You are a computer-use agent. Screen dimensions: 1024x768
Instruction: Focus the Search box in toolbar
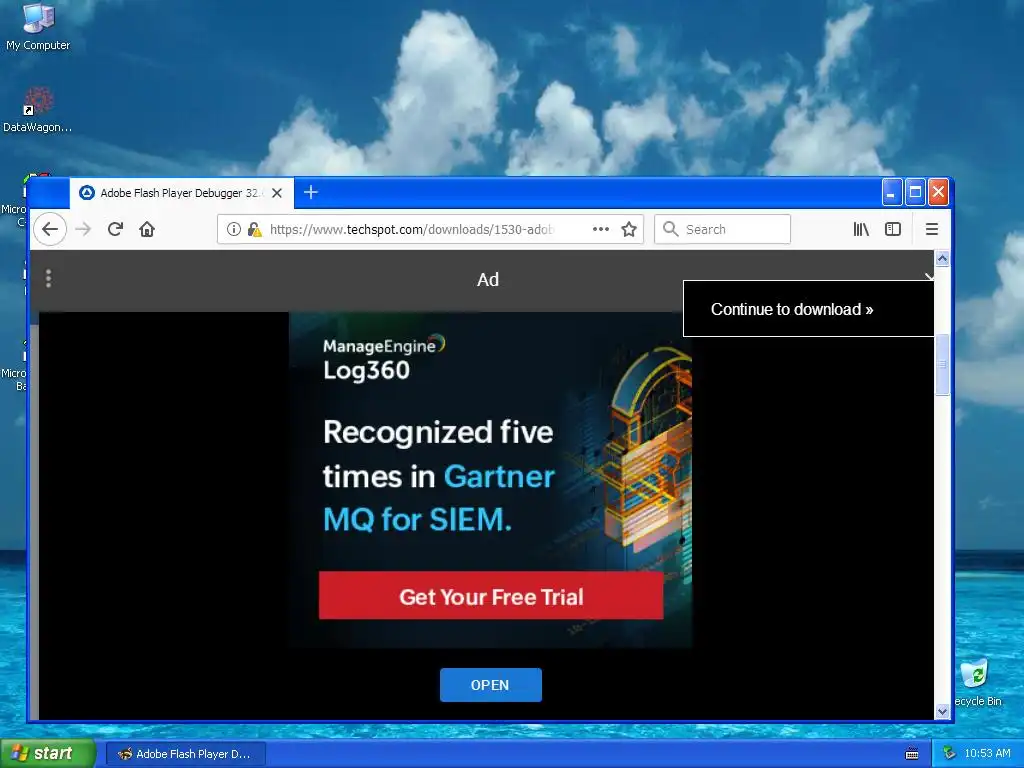coord(722,229)
